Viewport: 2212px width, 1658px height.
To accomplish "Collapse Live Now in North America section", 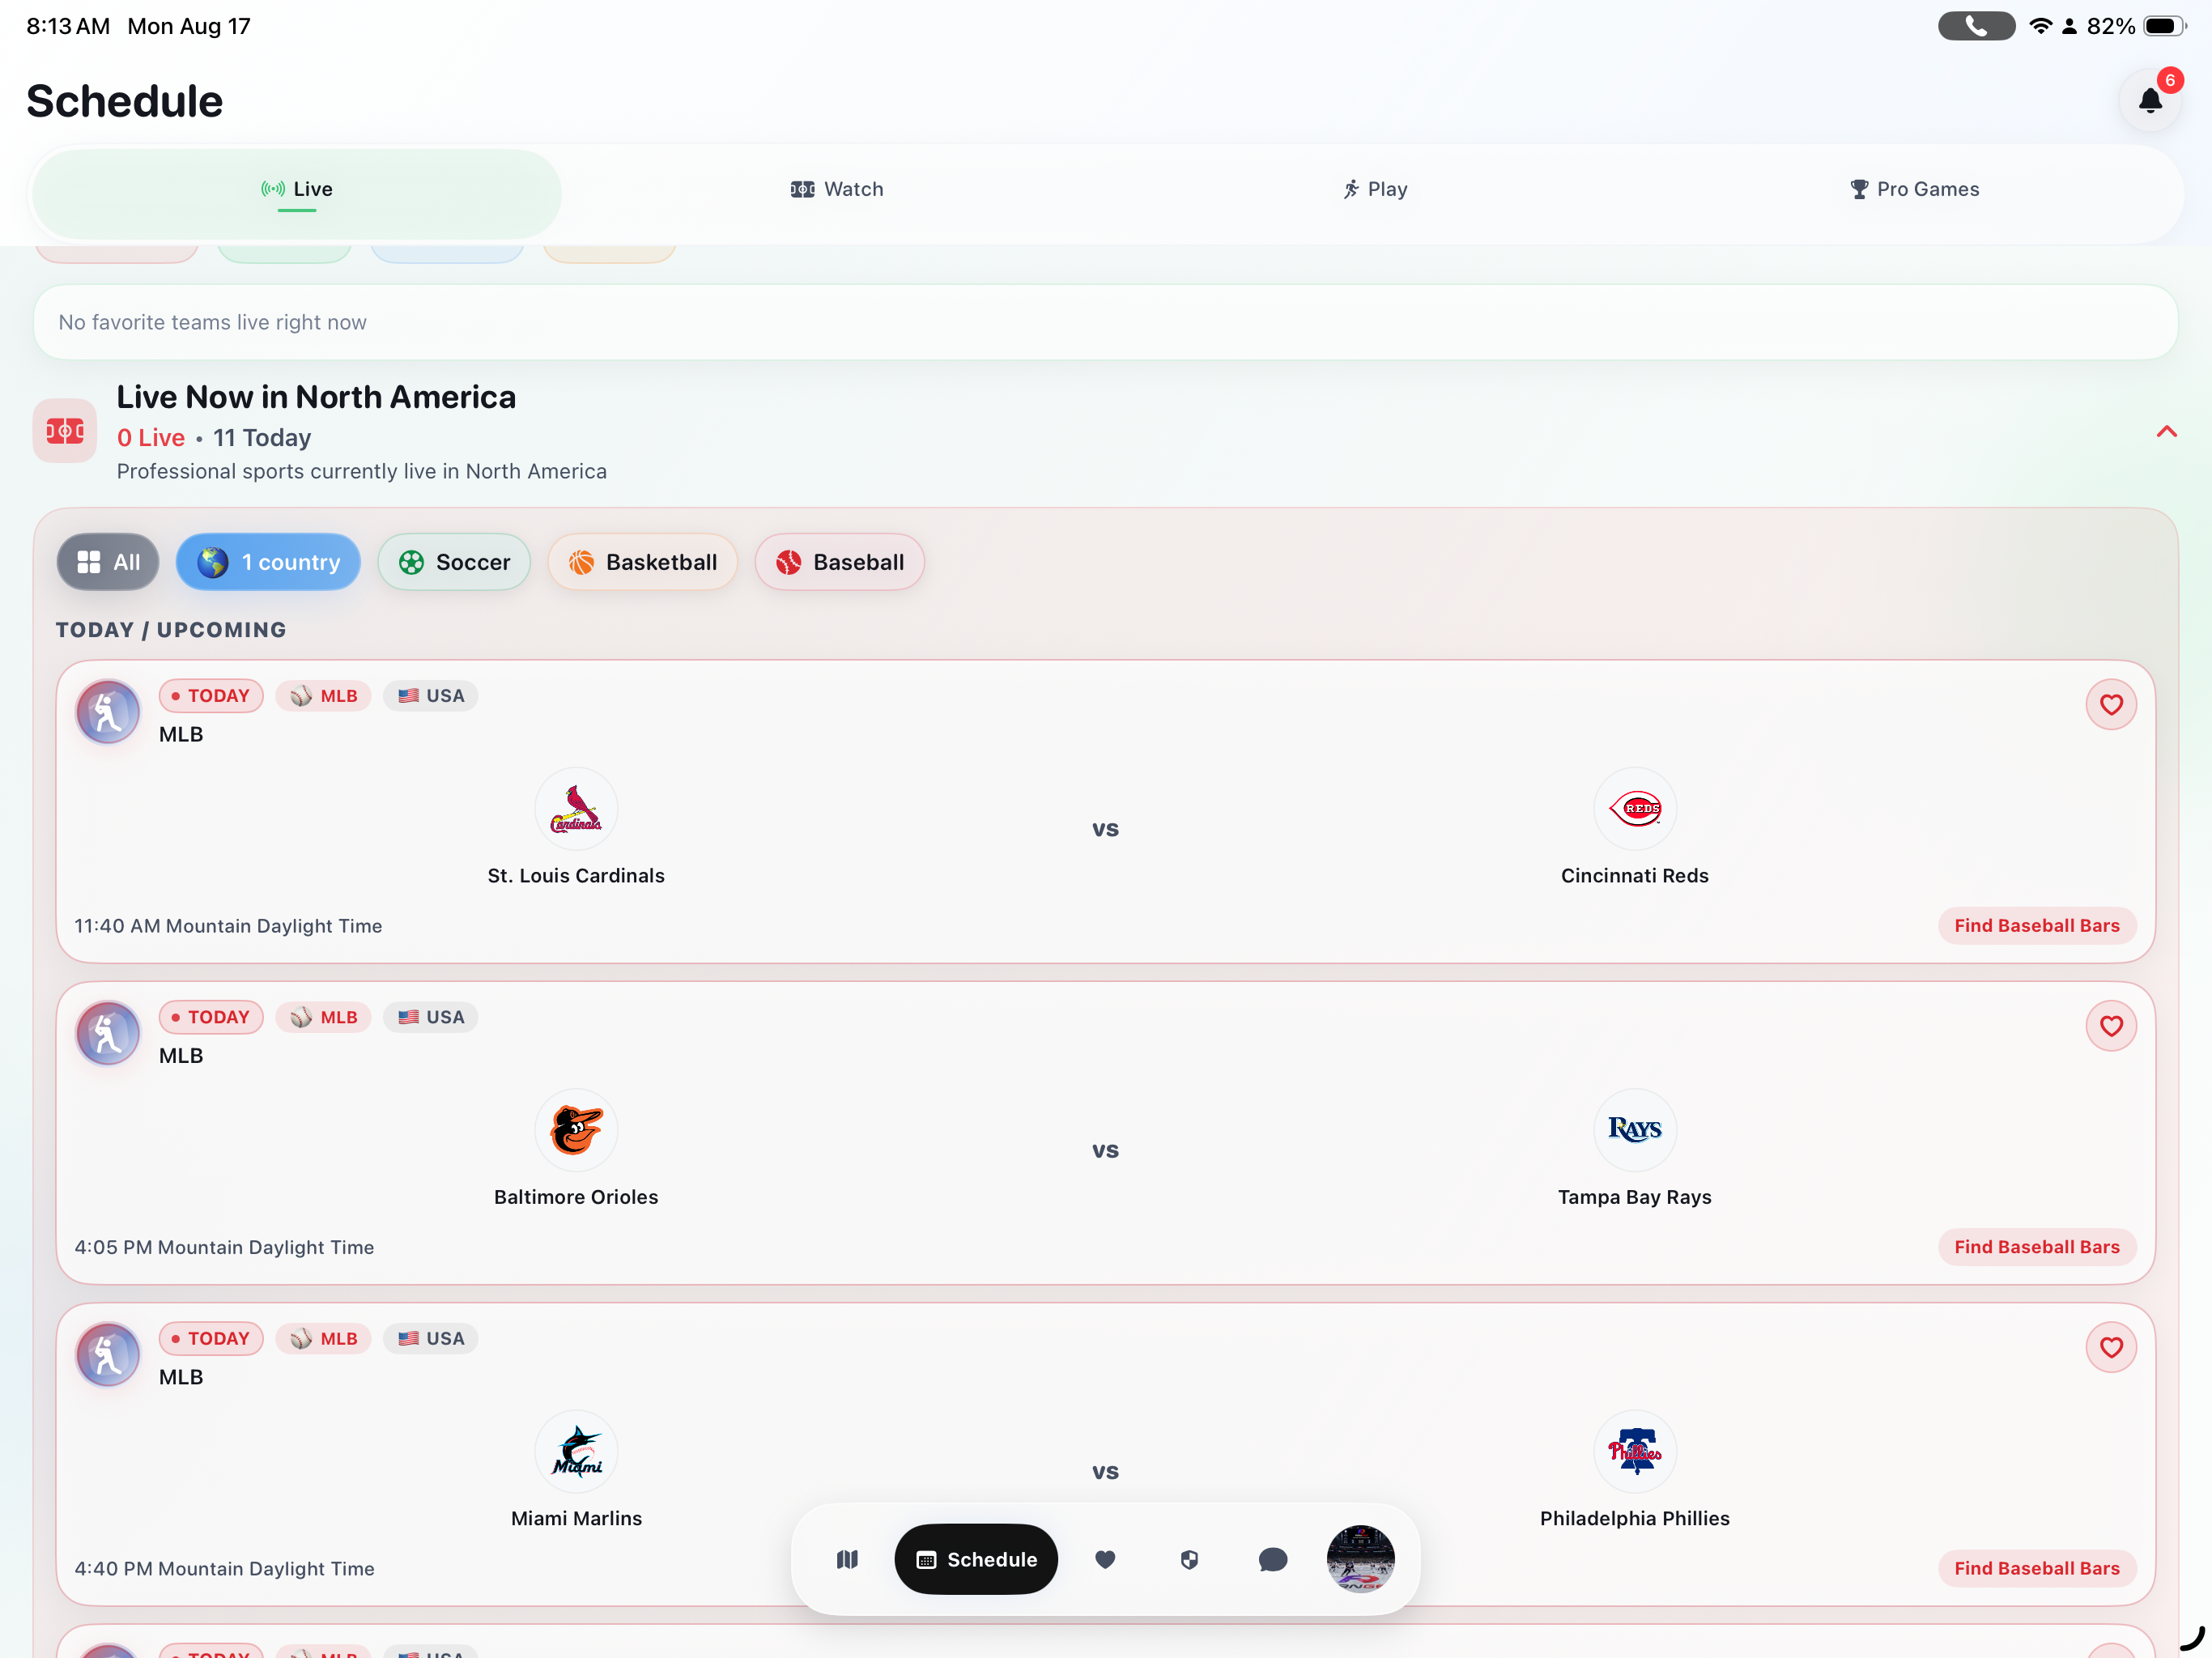I will [x=2166, y=432].
